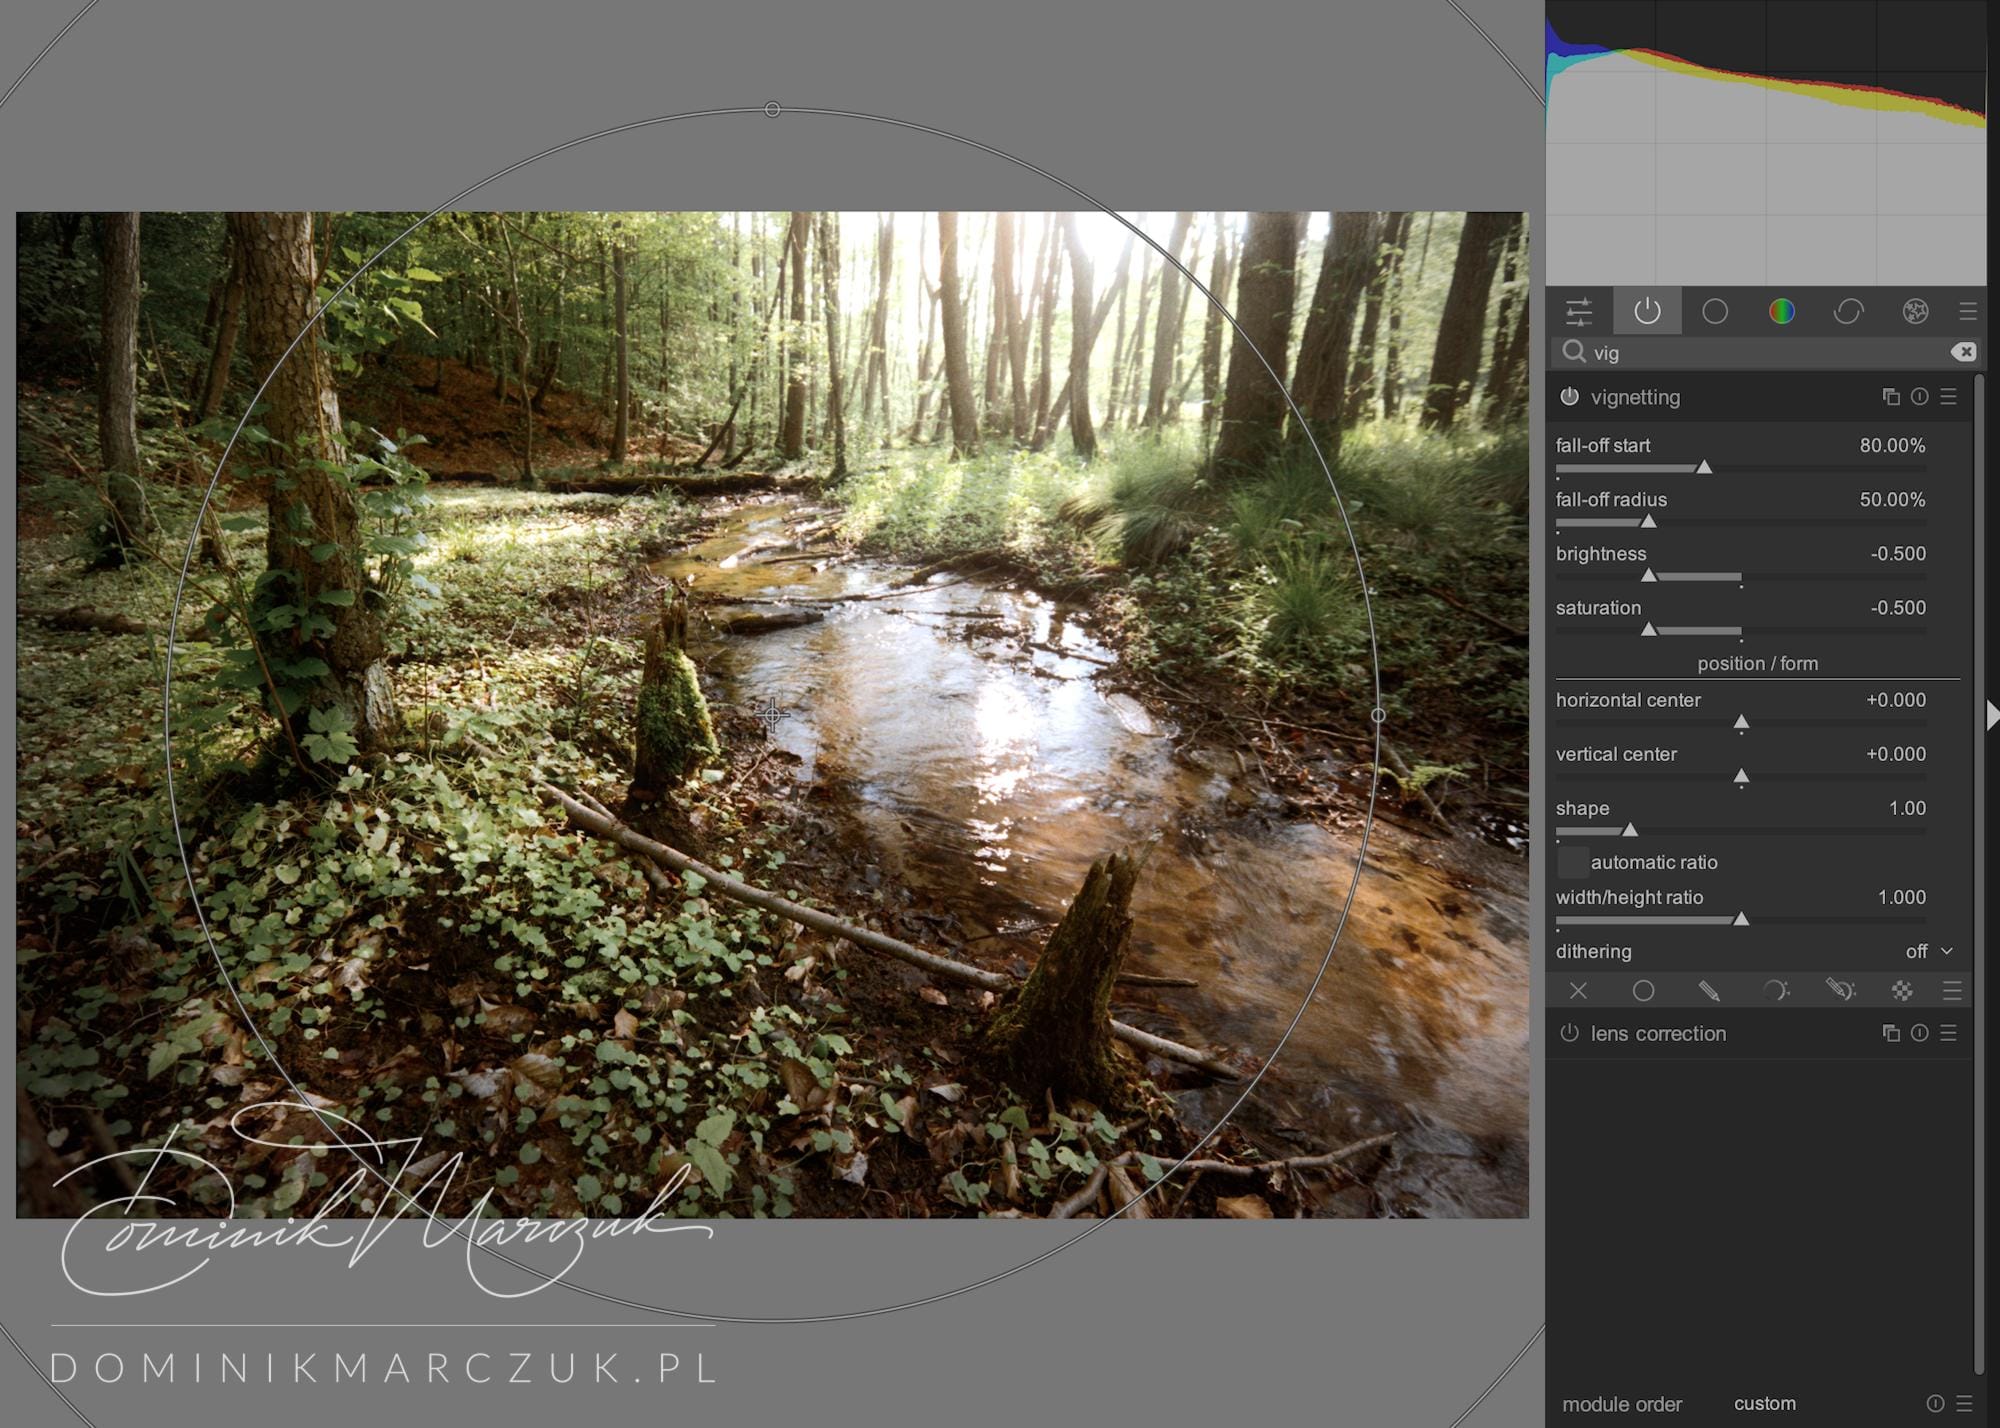Select parametric mask icon
Screen dimensions: 2000x1428
point(1775,991)
